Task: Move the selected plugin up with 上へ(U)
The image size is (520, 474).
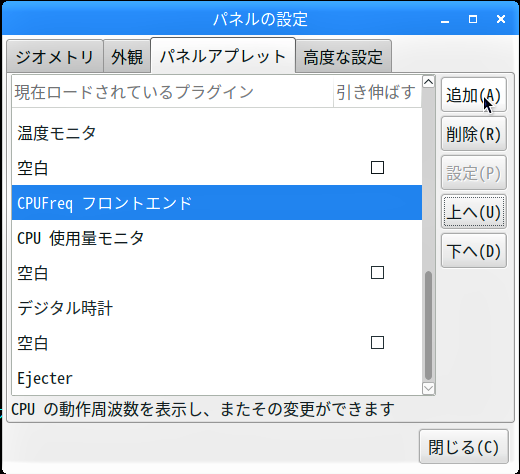Action: (474, 212)
